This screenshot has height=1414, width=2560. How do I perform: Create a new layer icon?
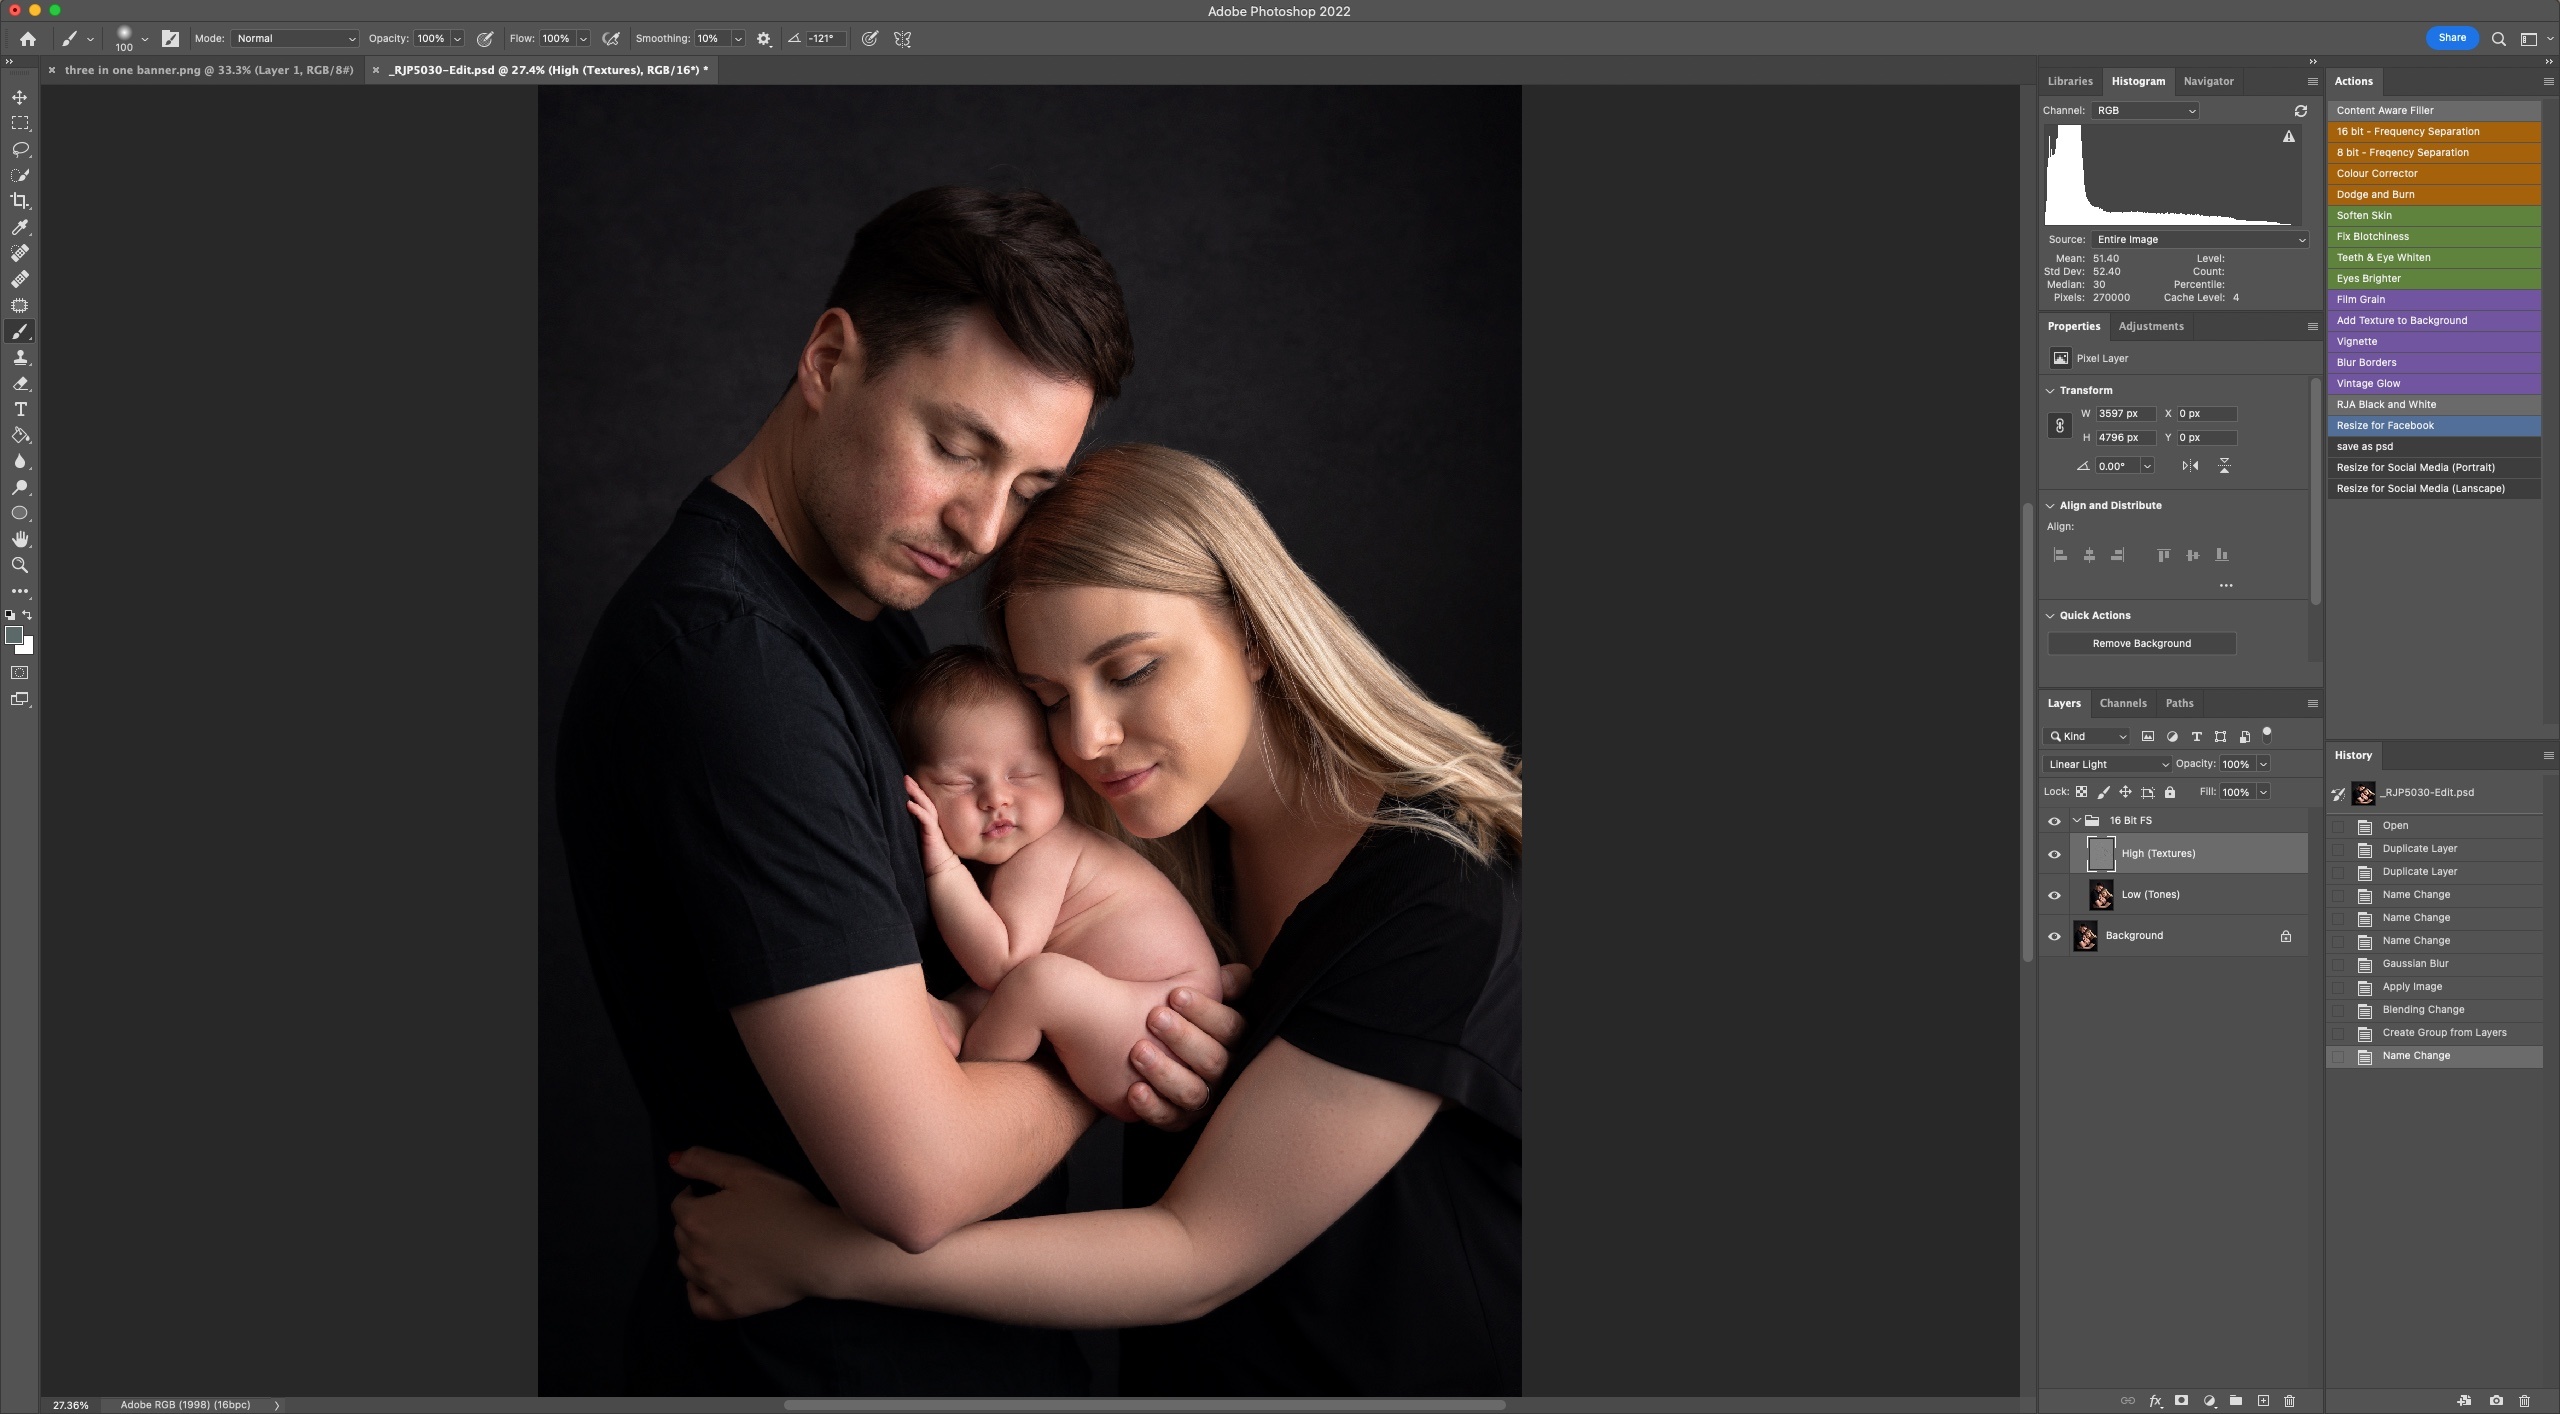(x=2263, y=1400)
